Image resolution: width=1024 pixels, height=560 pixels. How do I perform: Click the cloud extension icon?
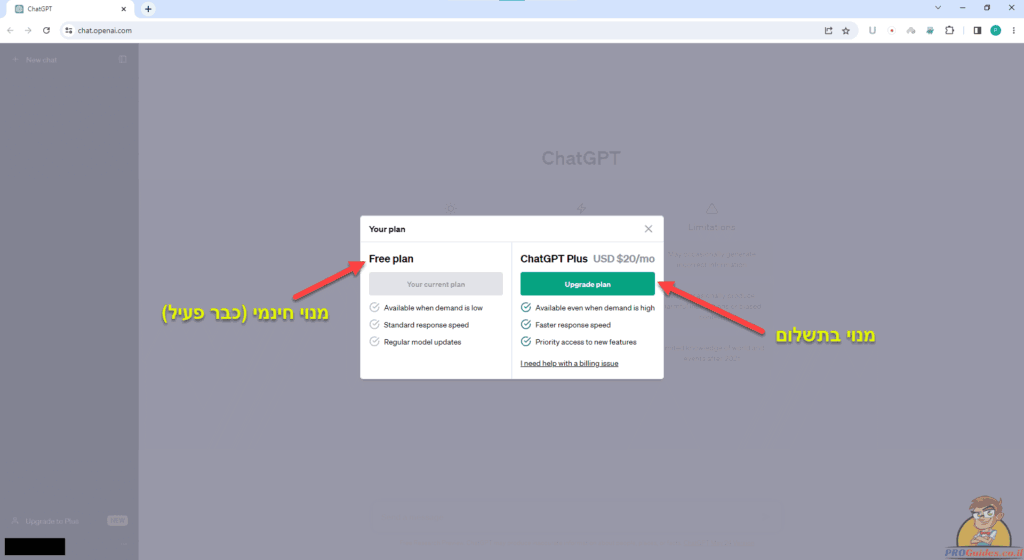[910, 31]
